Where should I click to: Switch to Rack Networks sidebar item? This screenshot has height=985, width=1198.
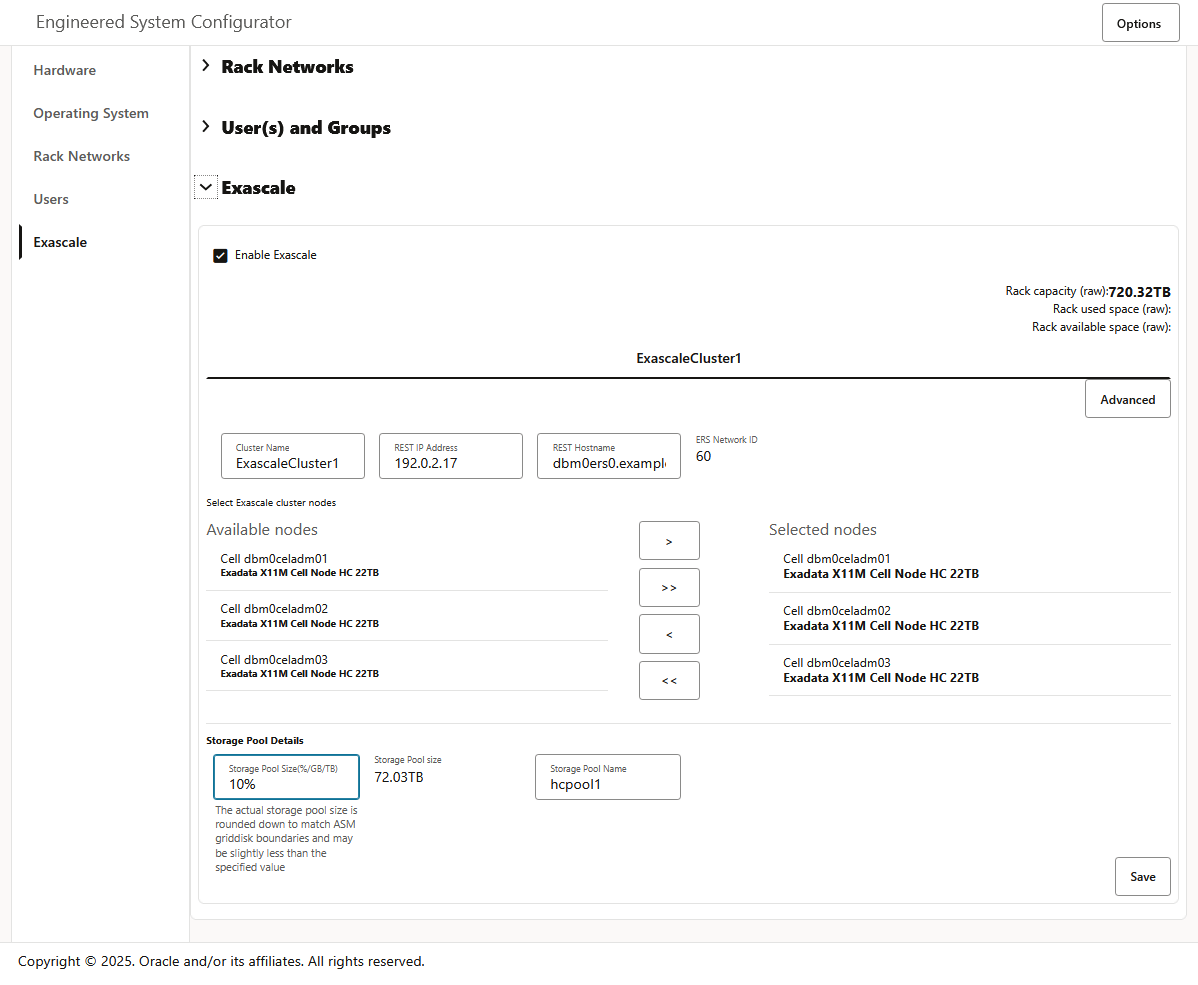click(x=82, y=157)
